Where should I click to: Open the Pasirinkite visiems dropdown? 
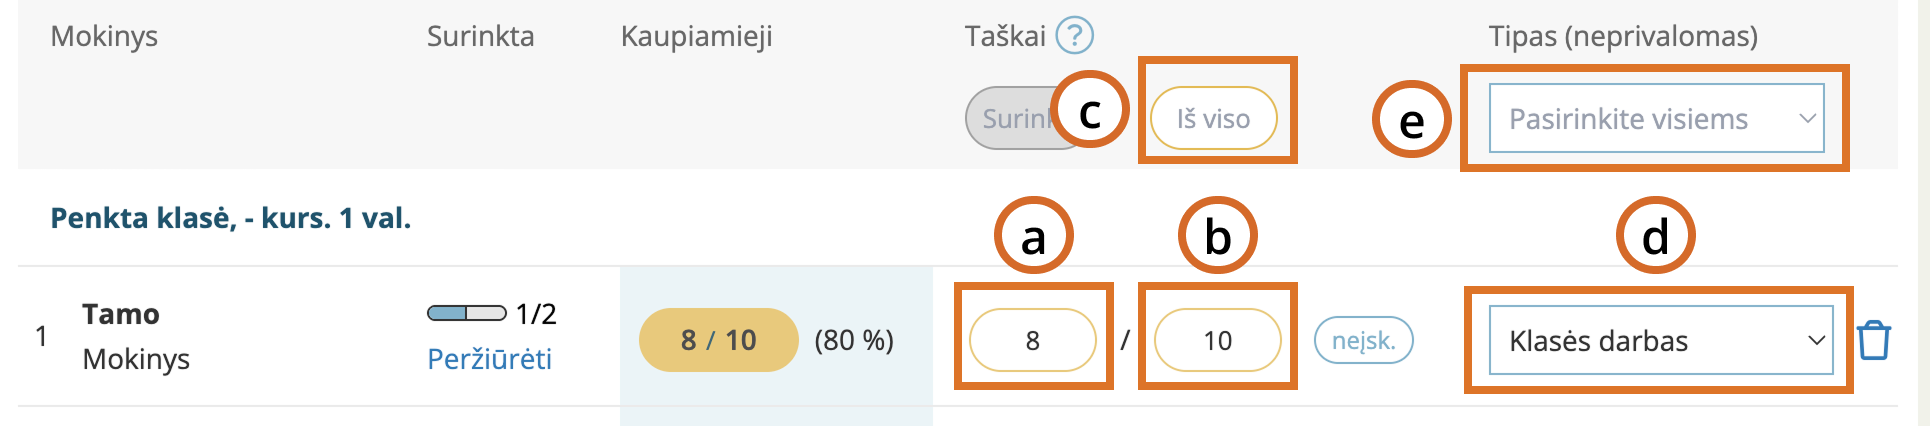(1656, 119)
